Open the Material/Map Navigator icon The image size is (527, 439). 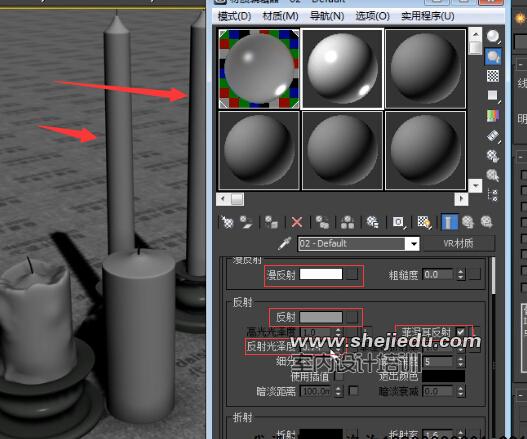pyautogui.click(x=493, y=195)
